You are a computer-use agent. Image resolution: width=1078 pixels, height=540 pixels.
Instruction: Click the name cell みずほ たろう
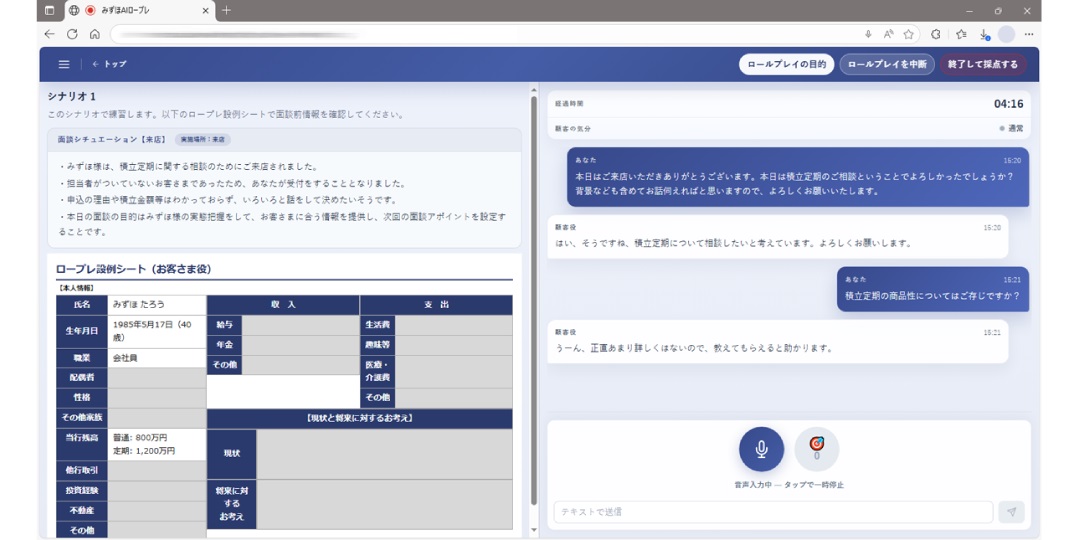coord(157,304)
